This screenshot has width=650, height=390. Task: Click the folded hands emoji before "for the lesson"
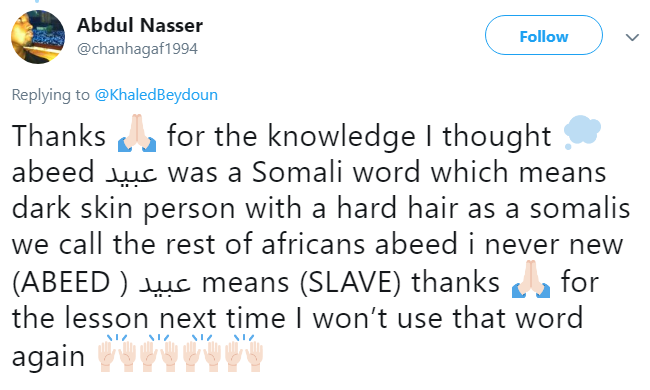pos(531,279)
